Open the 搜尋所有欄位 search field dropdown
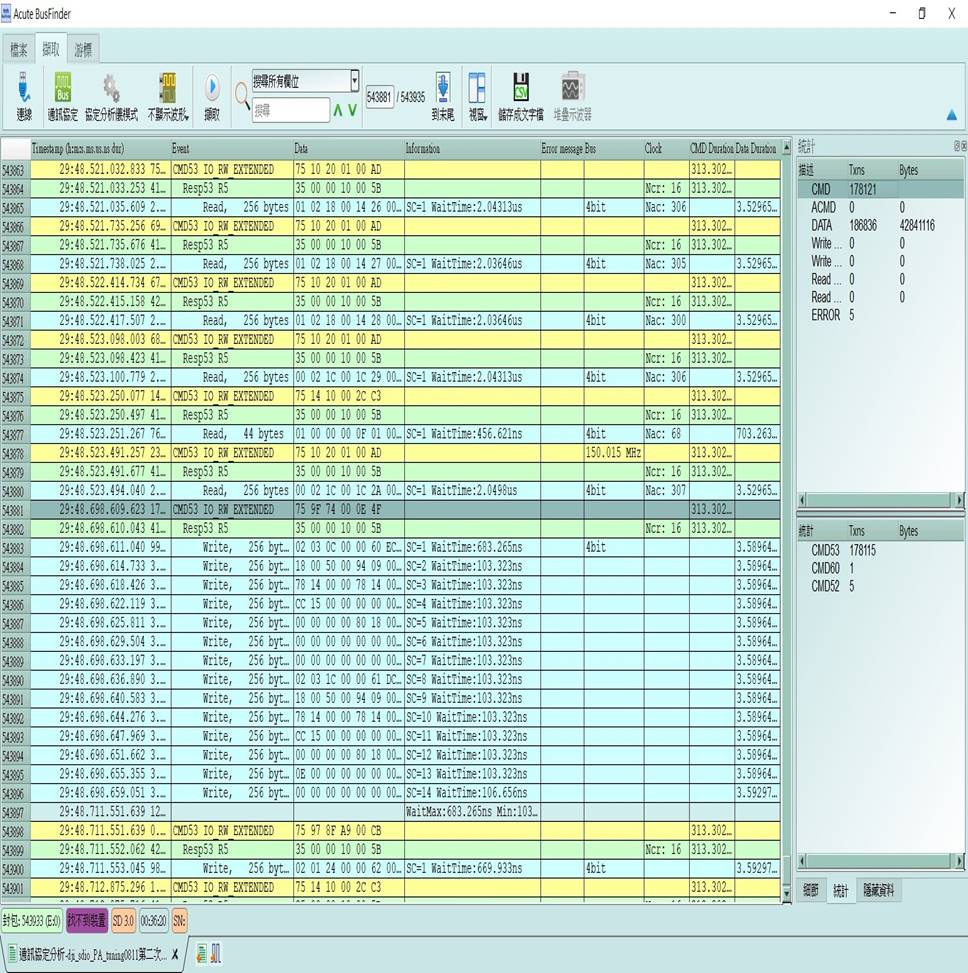Image resolution: width=968 pixels, height=973 pixels. 354,81
